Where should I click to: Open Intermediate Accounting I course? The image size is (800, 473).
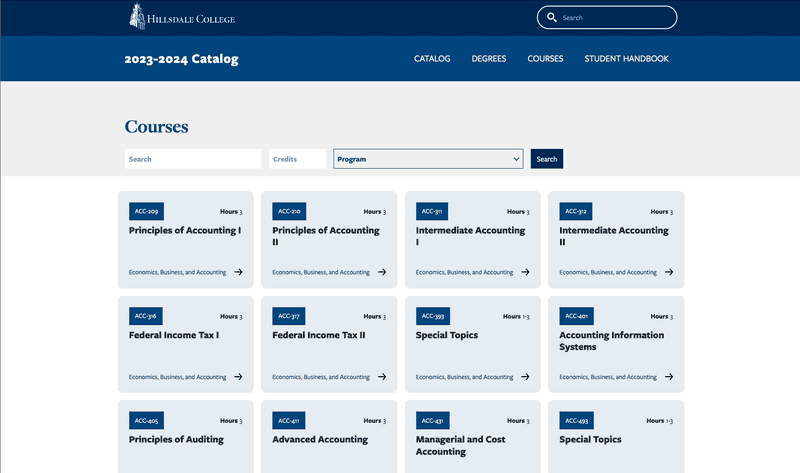pyautogui.click(x=470, y=236)
